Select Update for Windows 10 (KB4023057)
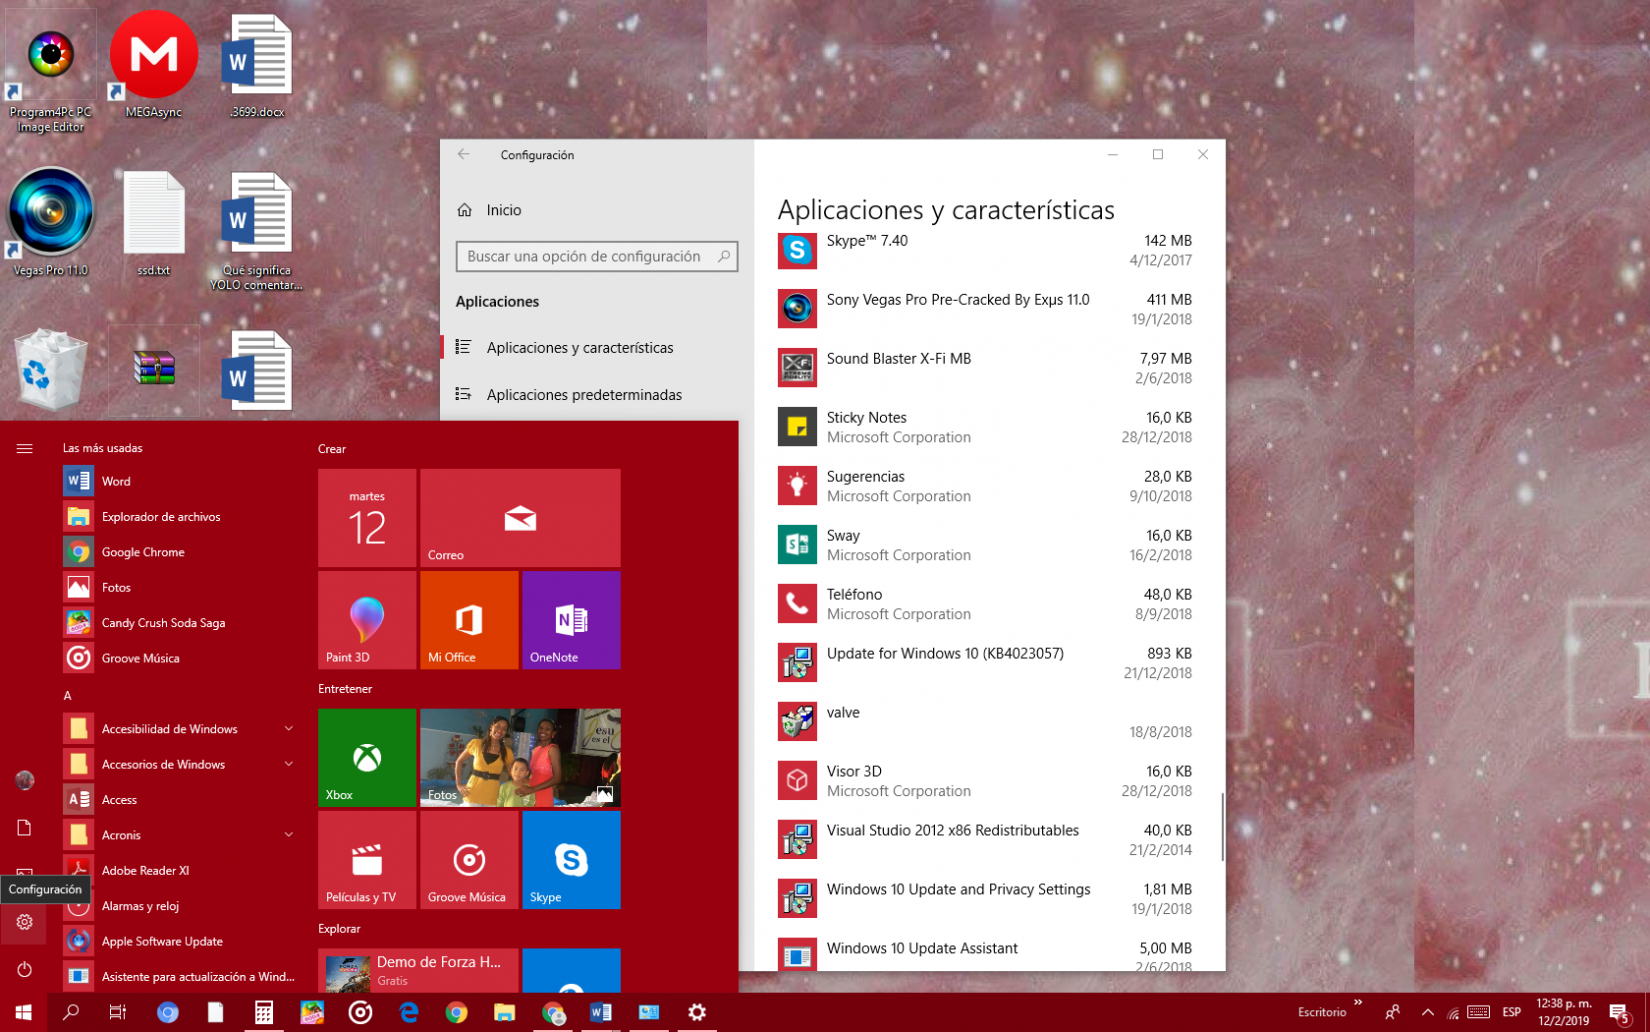The height and width of the screenshot is (1032, 1650). [987, 663]
